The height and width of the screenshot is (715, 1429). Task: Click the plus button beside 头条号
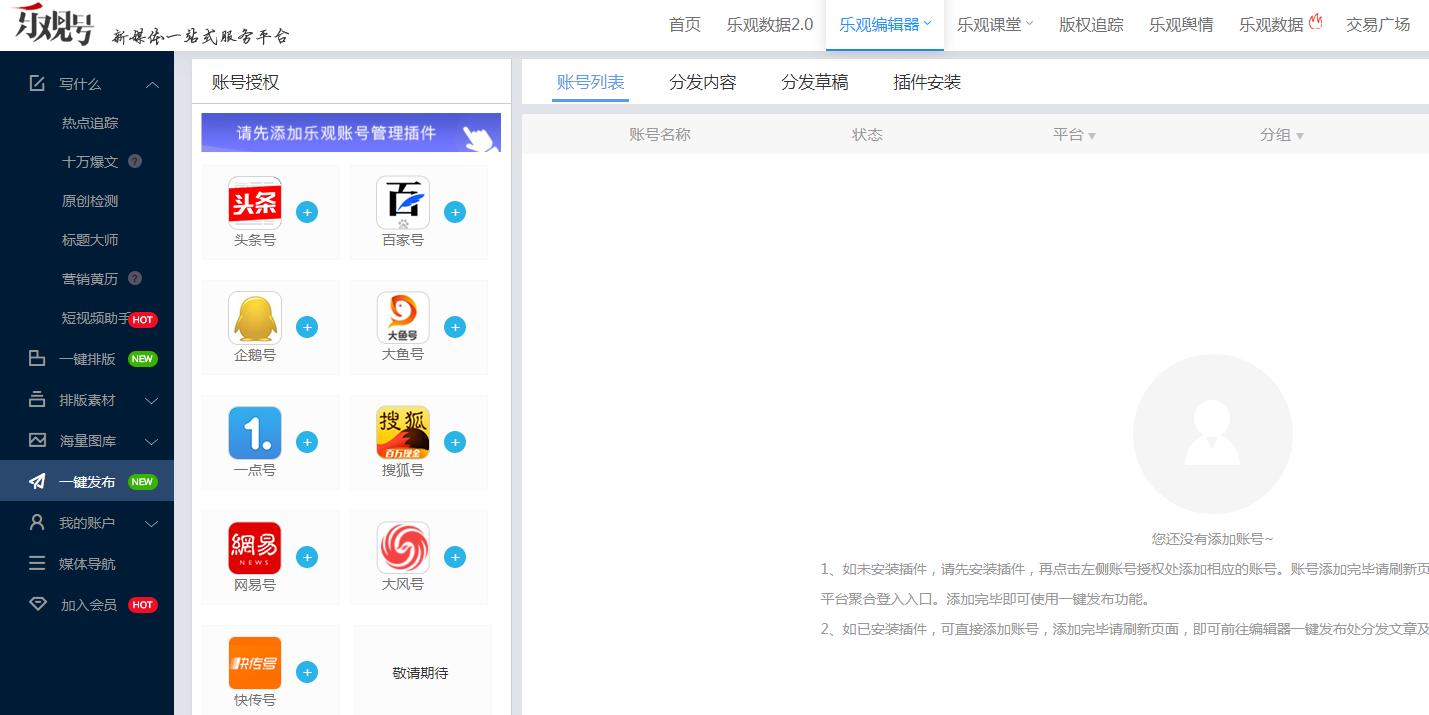pyautogui.click(x=307, y=212)
